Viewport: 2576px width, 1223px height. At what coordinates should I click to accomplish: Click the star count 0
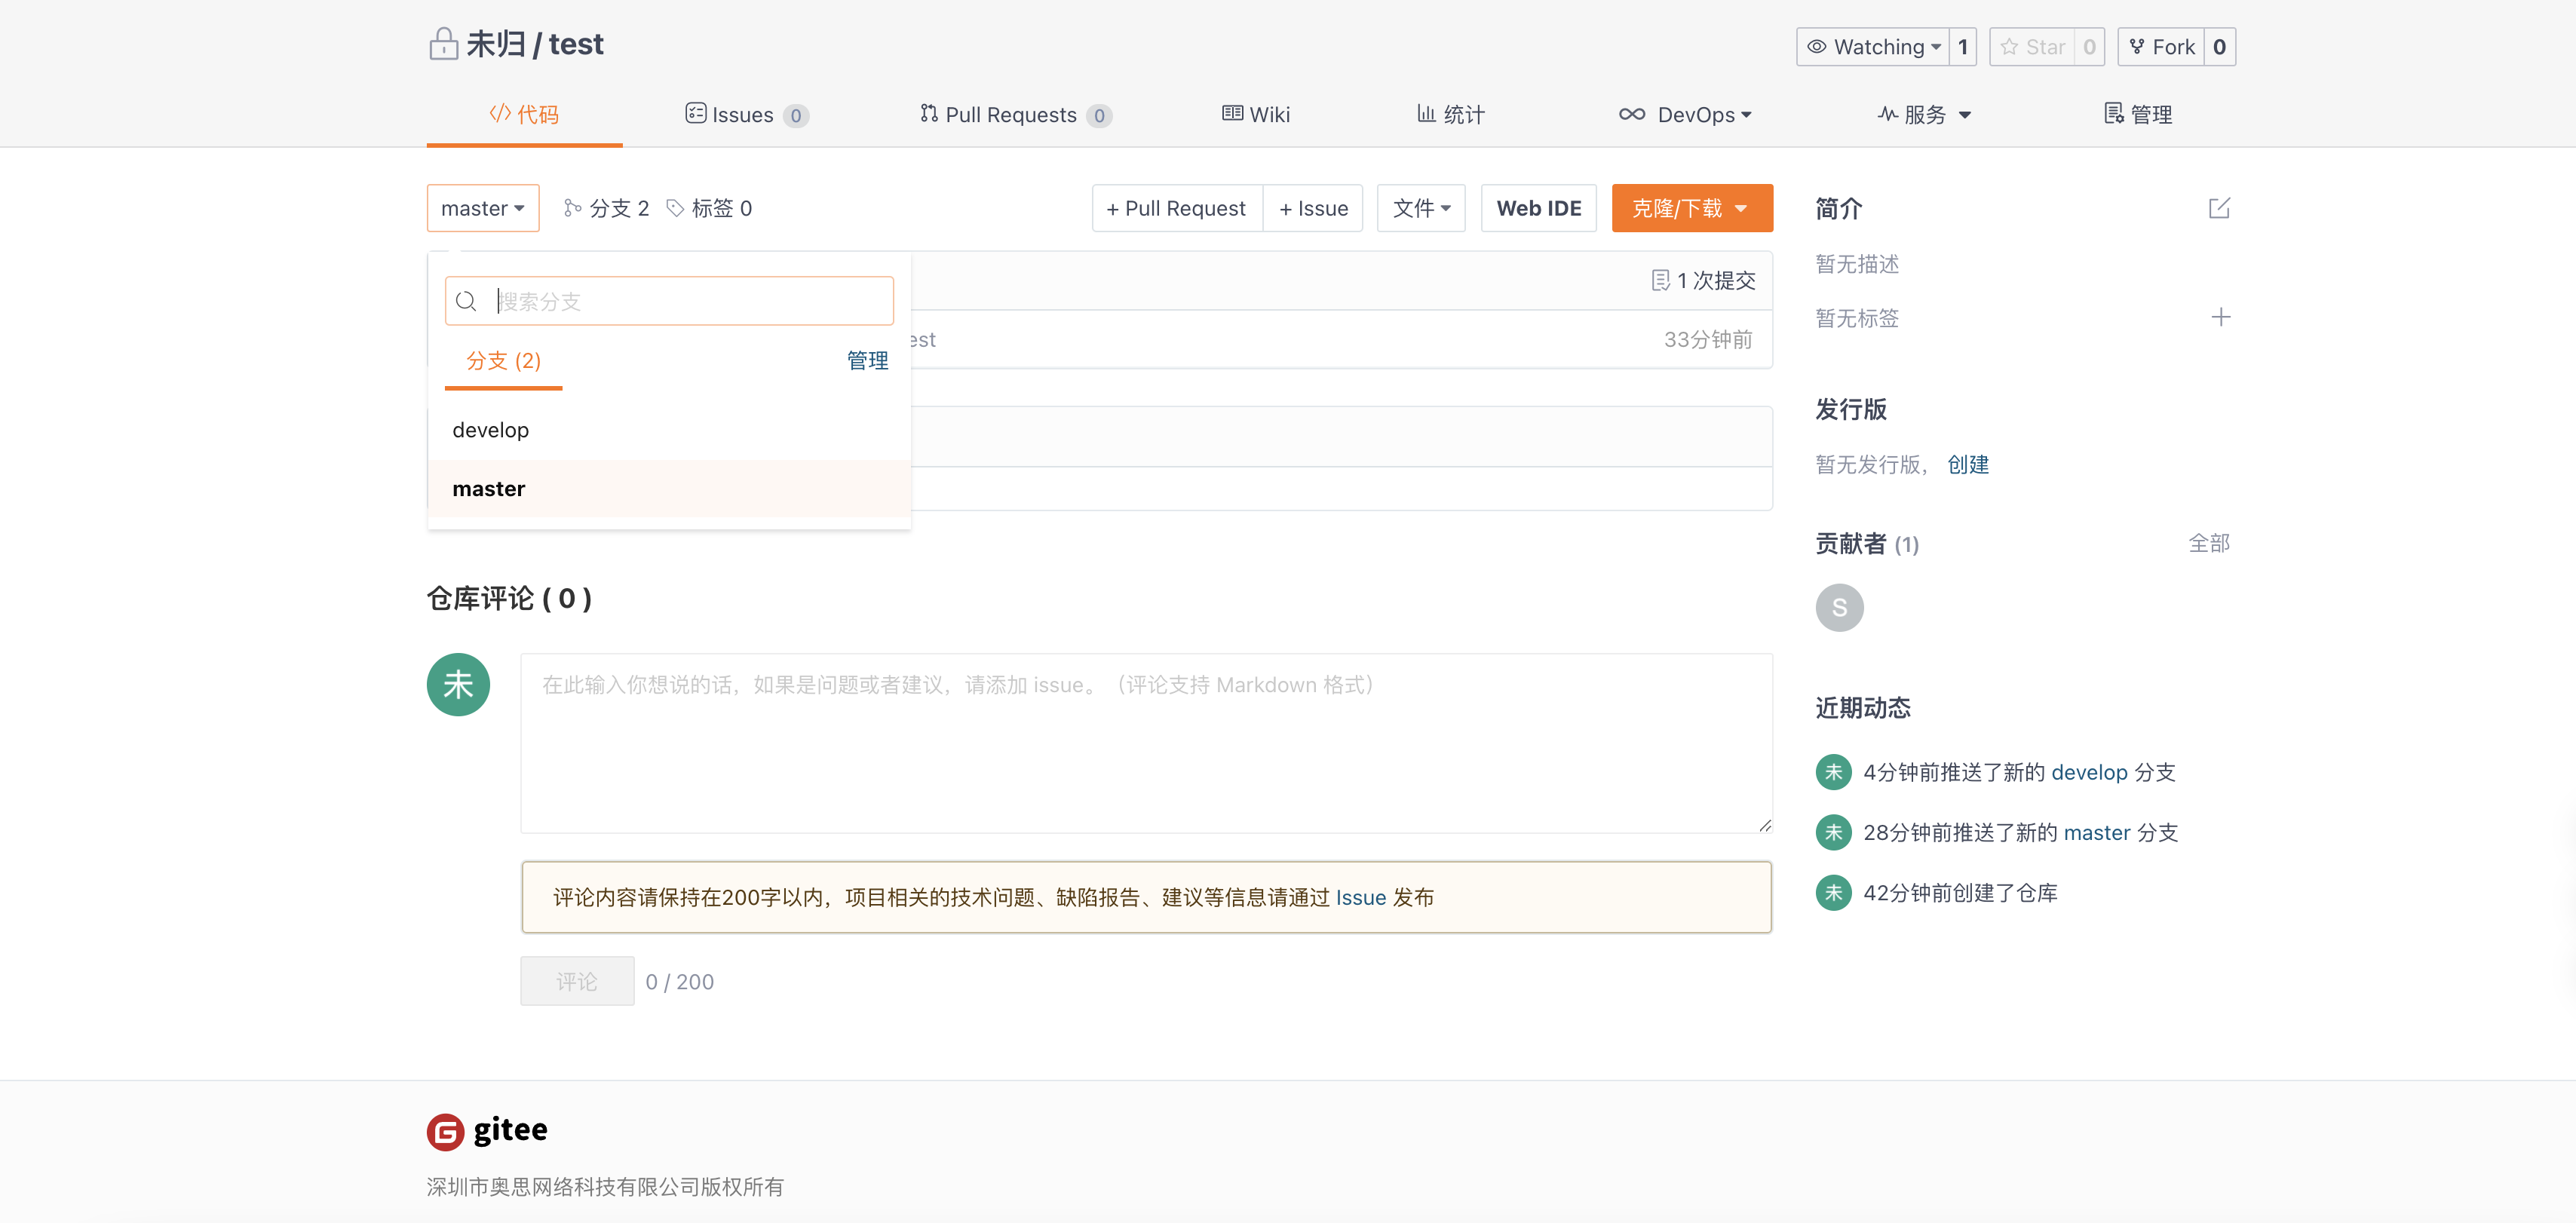point(2089,47)
